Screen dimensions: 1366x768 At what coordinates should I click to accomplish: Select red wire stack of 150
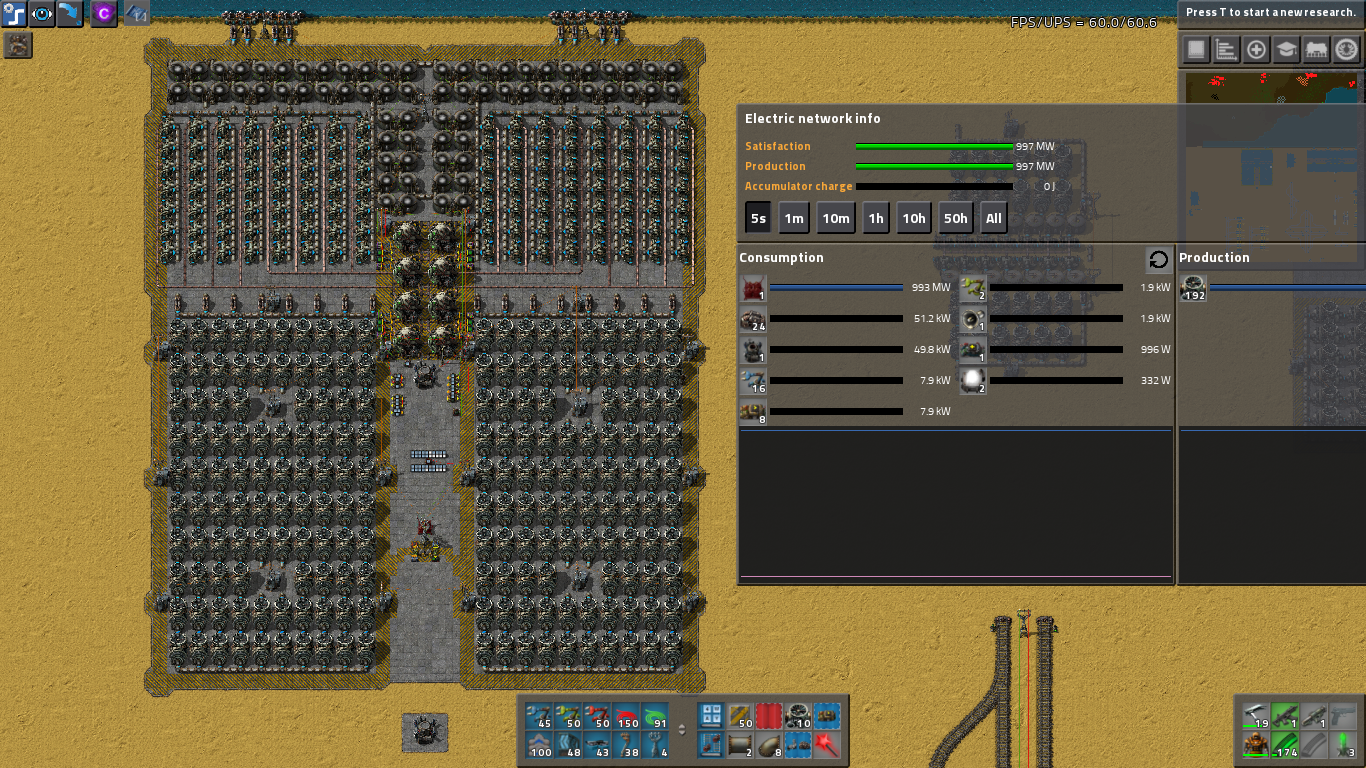[627, 716]
